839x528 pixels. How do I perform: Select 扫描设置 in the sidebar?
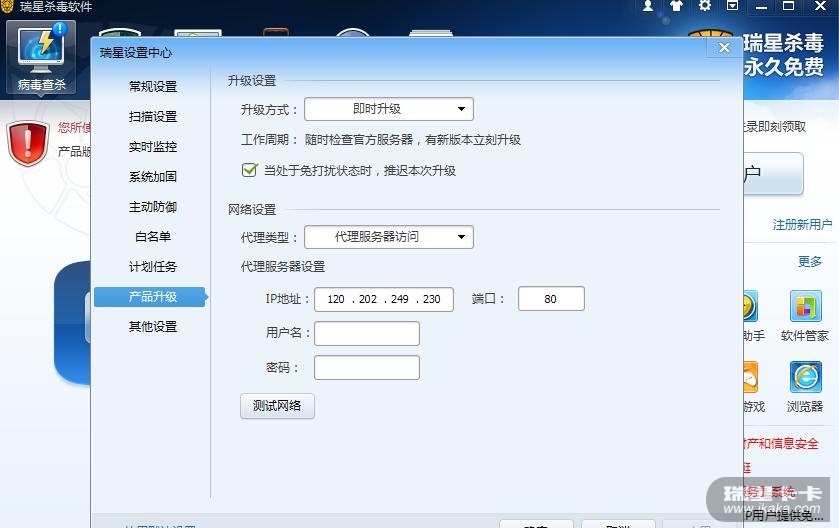click(x=152, y=116)
